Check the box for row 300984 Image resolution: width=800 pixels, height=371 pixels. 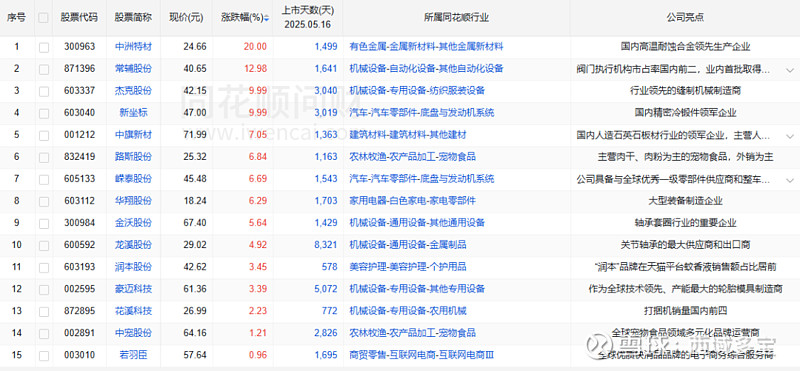pos(44,224)
